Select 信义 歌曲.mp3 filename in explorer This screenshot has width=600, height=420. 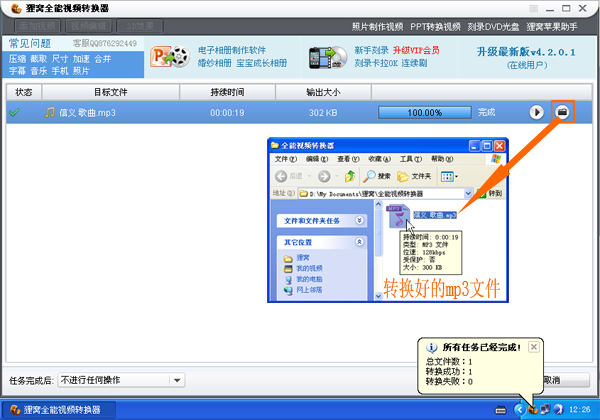click(x=435, y=215)
